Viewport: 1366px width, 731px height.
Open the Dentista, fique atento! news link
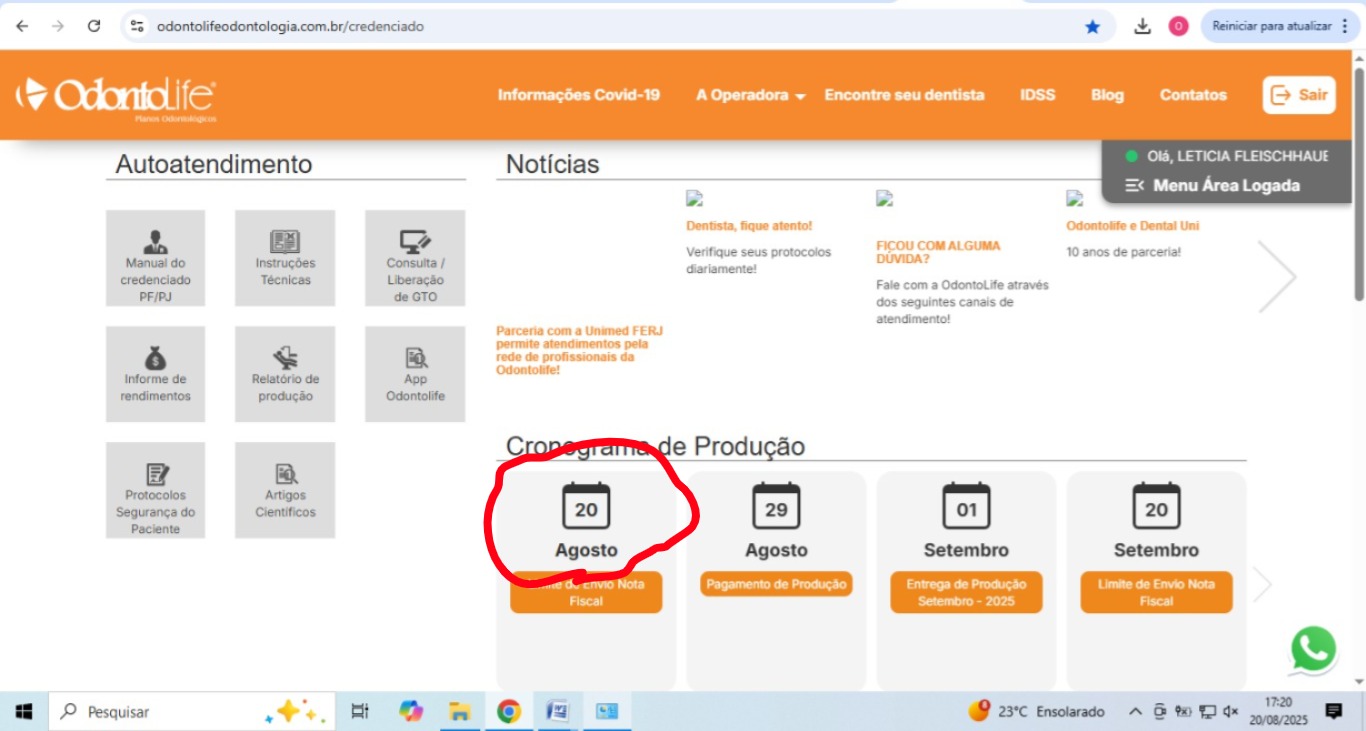tap(749, 226)
